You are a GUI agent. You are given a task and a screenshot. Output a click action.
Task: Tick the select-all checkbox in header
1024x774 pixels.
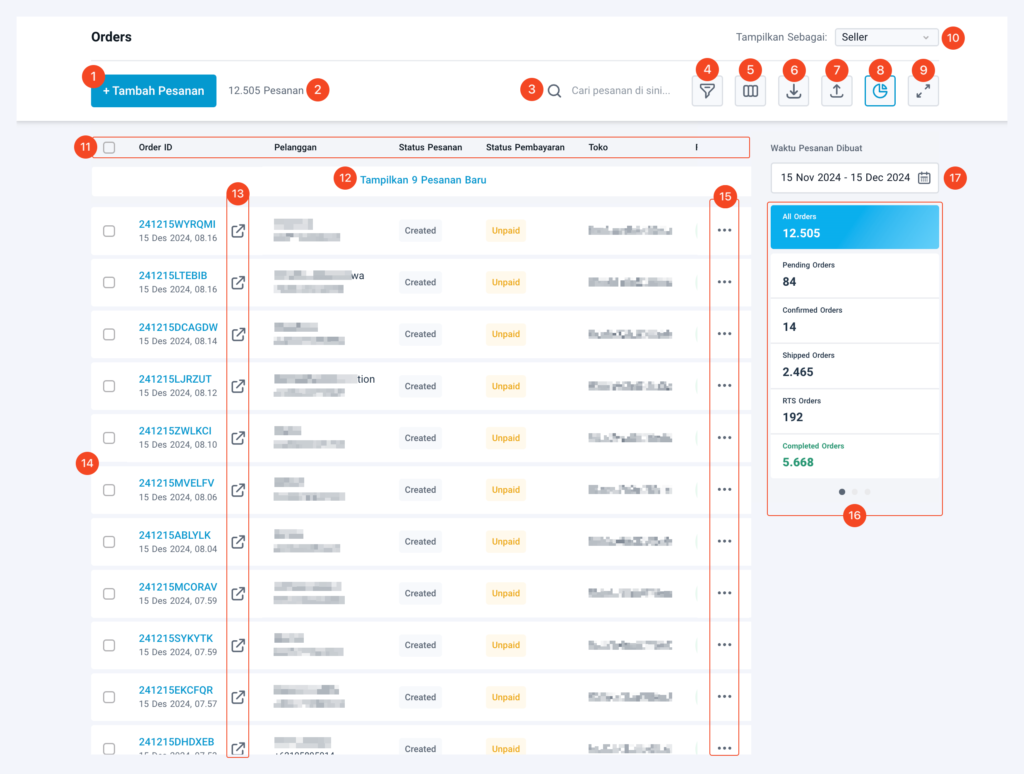pyautogui.click(x=109, y=148)
